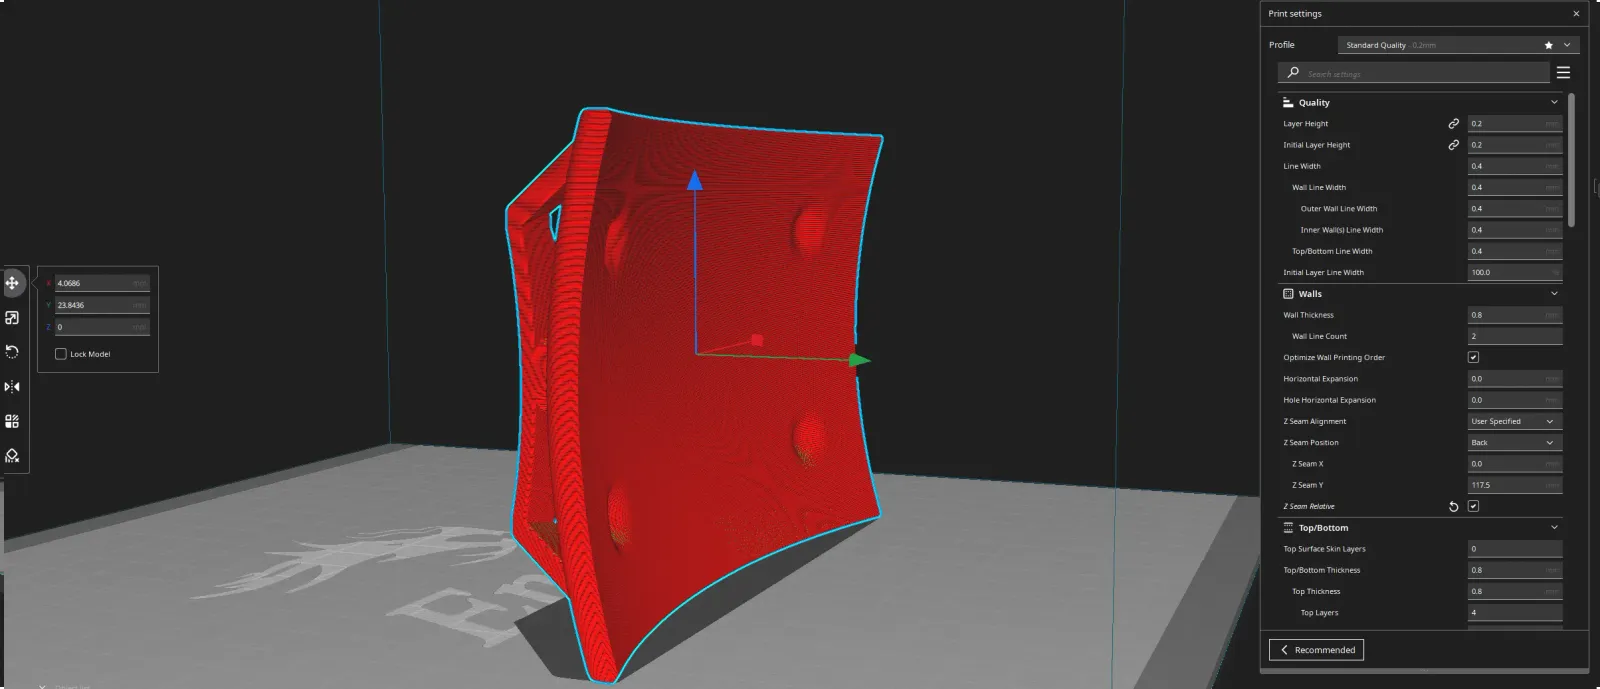Click link icon beside Layer Height

coord(1453,124)
